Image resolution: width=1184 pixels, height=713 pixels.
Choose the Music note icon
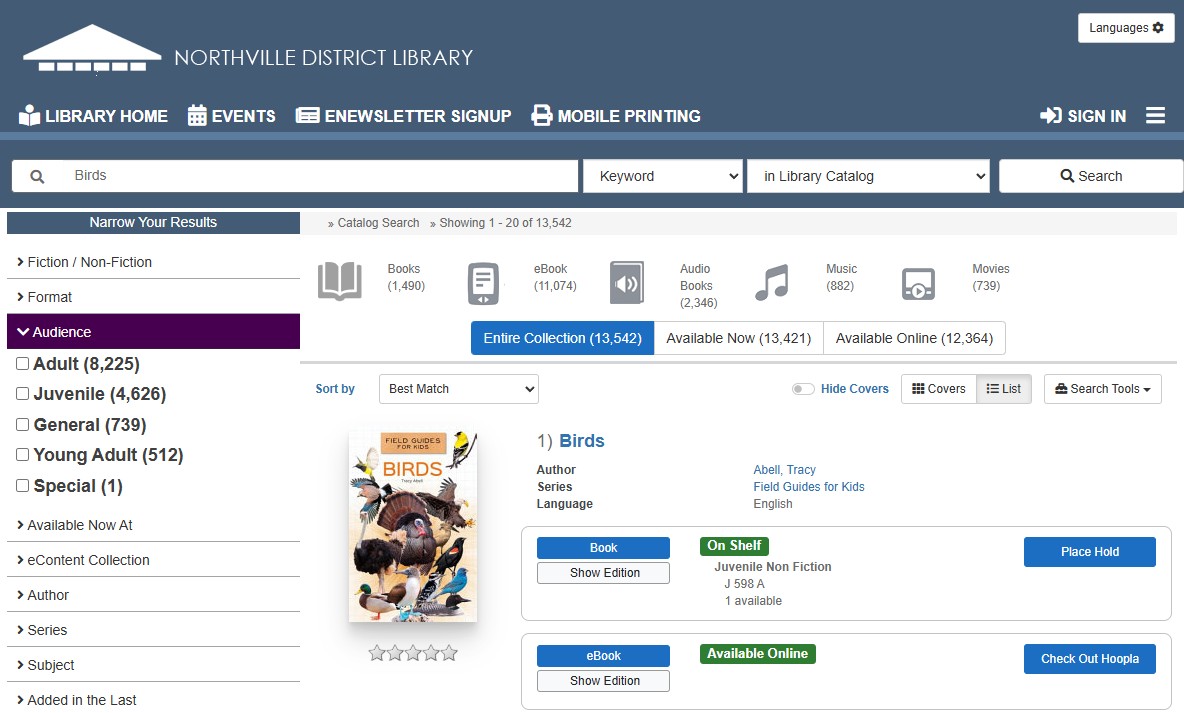tap(772, 282)
